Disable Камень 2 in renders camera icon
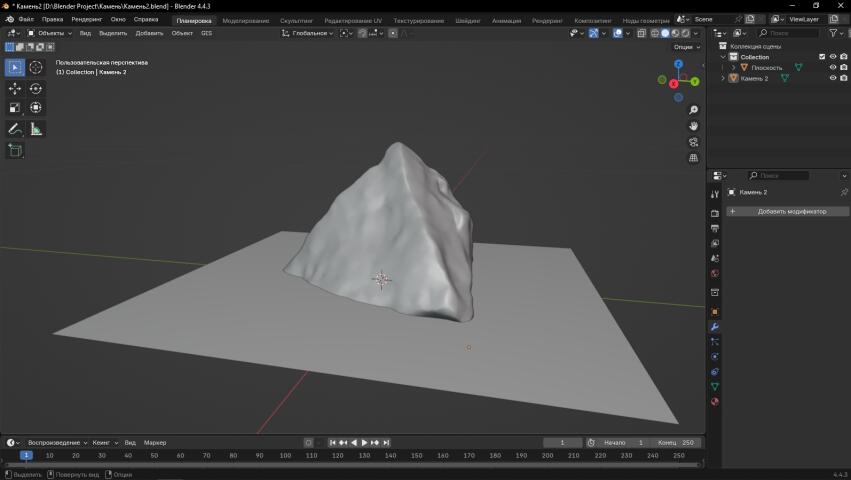 pos(843,78)
